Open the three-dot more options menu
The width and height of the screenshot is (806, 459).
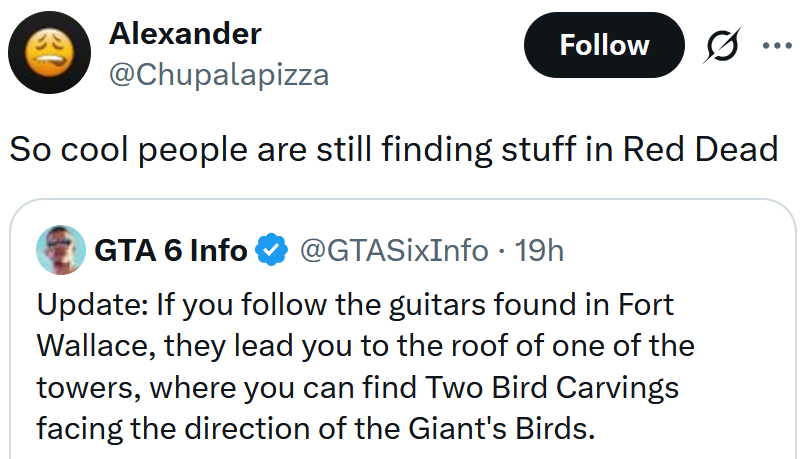777,46
